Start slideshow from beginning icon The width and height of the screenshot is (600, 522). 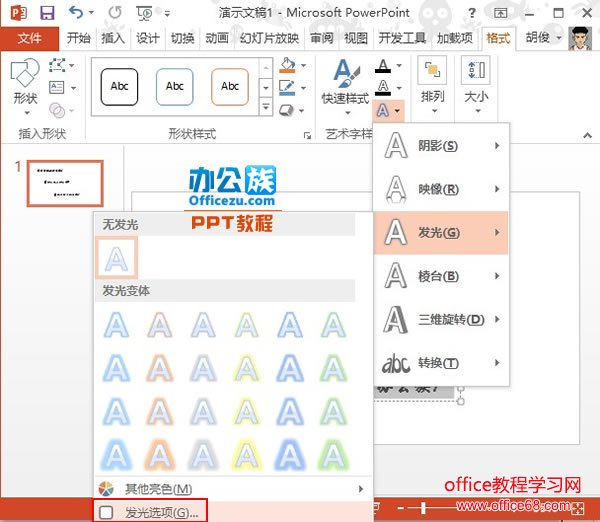(x=144, y=13)
